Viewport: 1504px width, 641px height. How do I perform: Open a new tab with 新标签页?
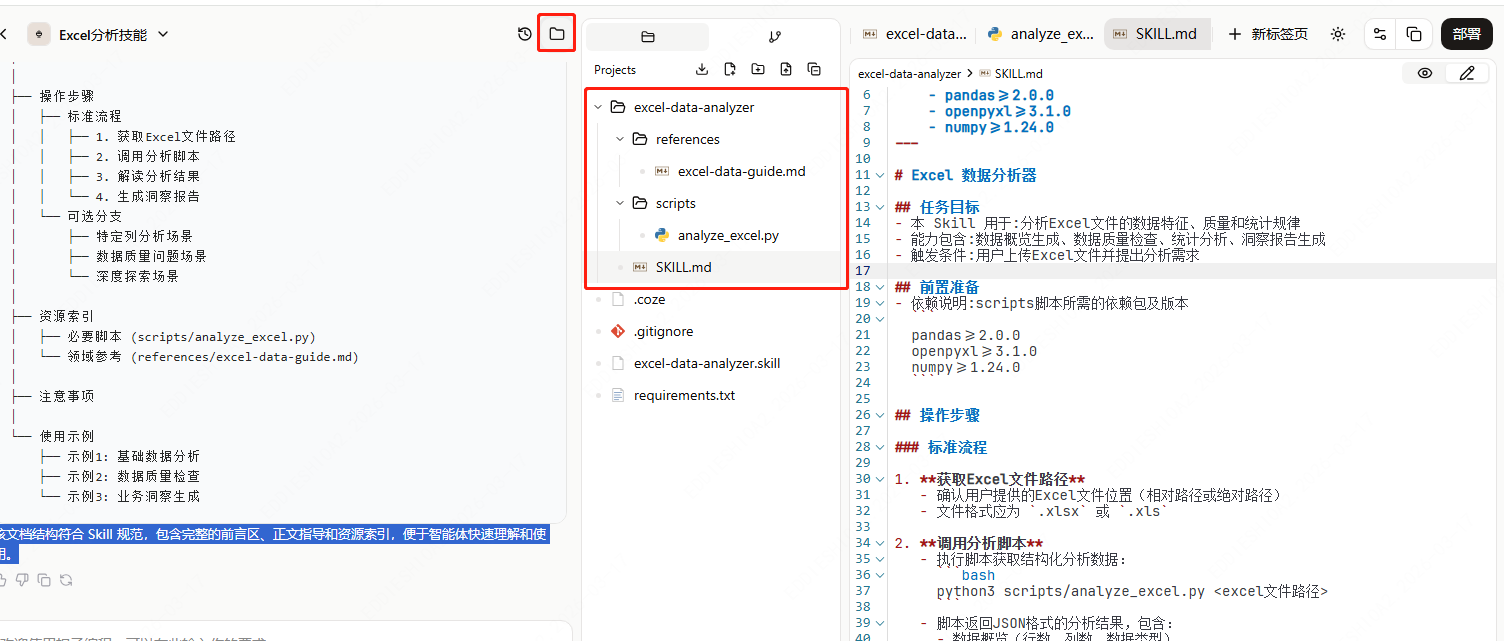[1267, 34]
